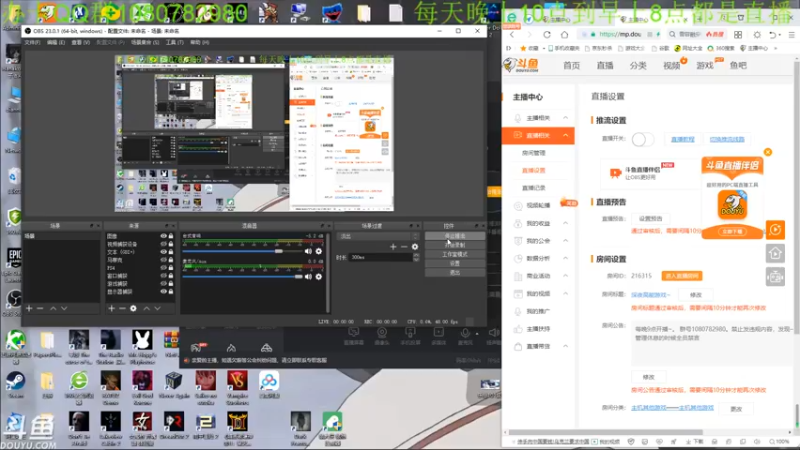The width and height of the screenshot is (800, 450).
Task: Adjust the transition duration stepper arrows
Action: (416, 257)
